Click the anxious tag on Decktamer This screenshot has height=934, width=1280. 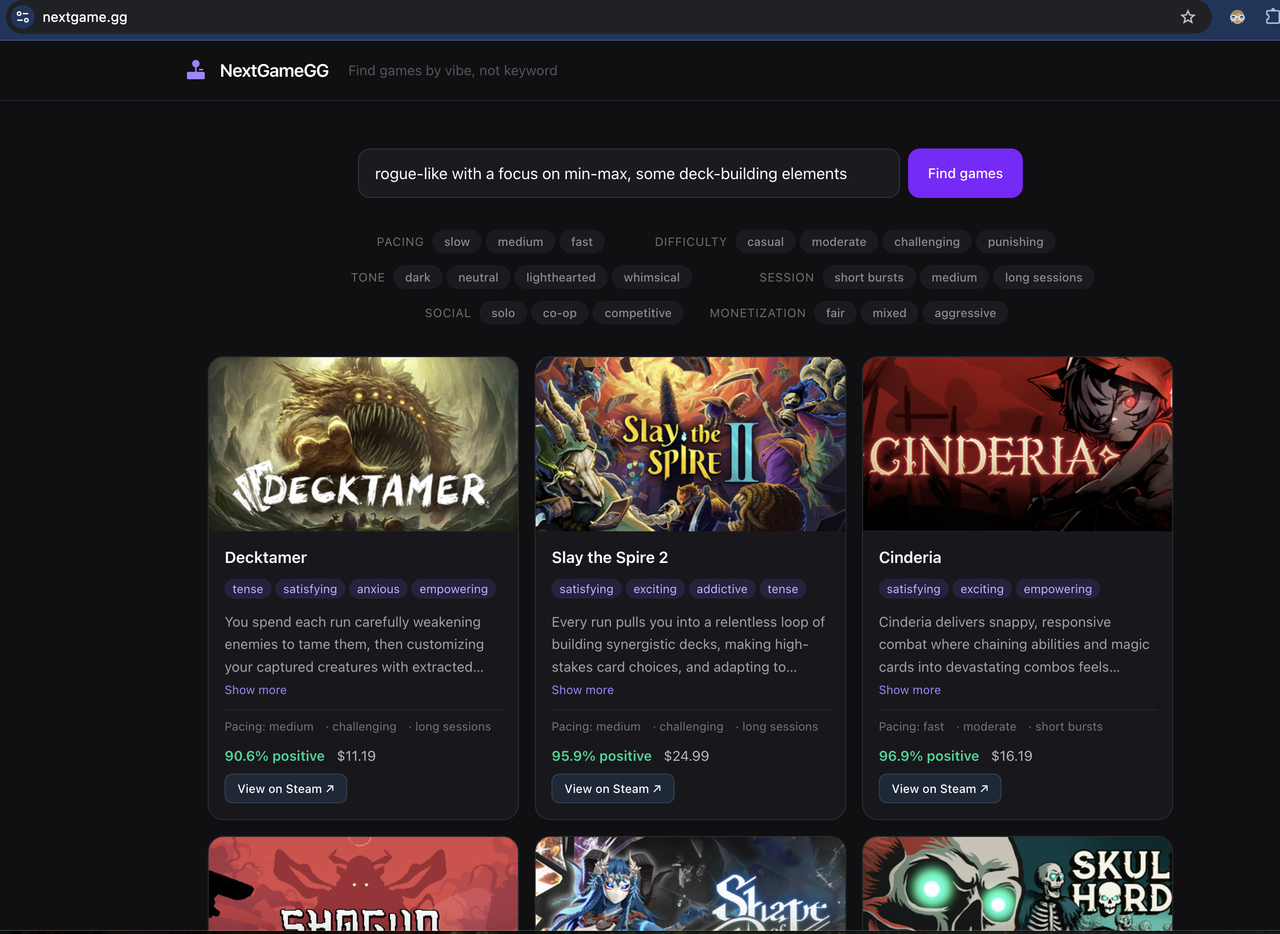click(378, 589)
